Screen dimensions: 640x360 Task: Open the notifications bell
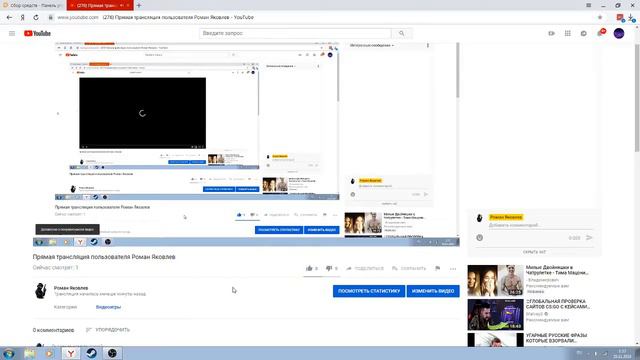pos(600,33)
